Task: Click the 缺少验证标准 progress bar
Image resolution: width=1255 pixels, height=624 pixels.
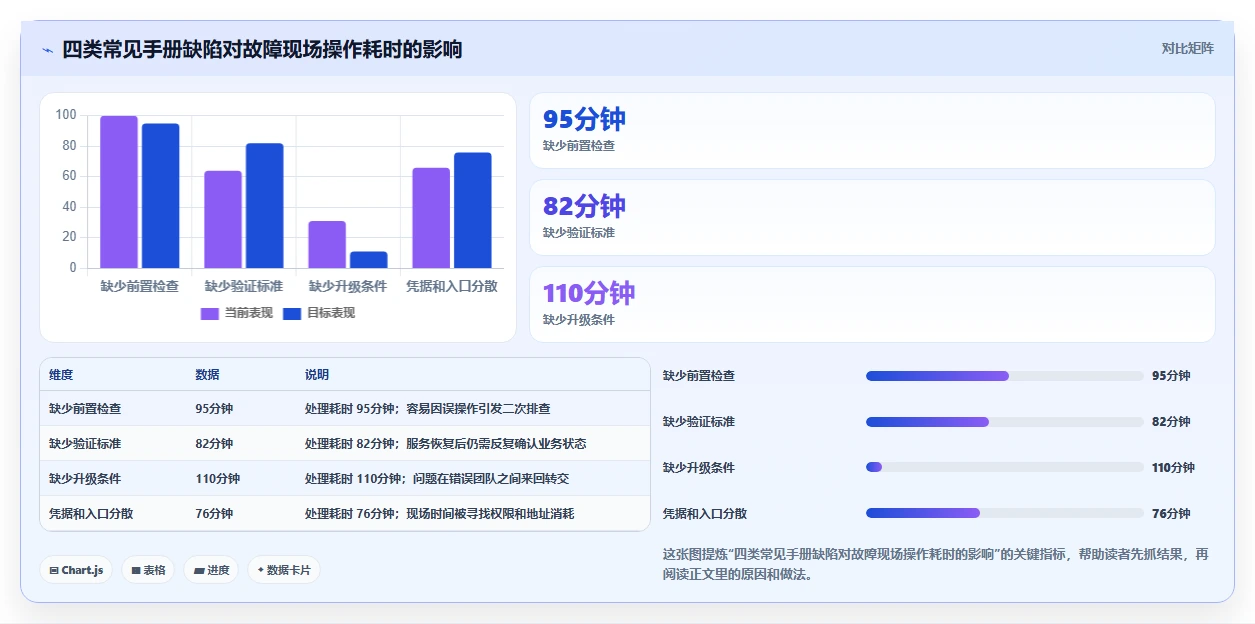Action: click(1004, 422)
